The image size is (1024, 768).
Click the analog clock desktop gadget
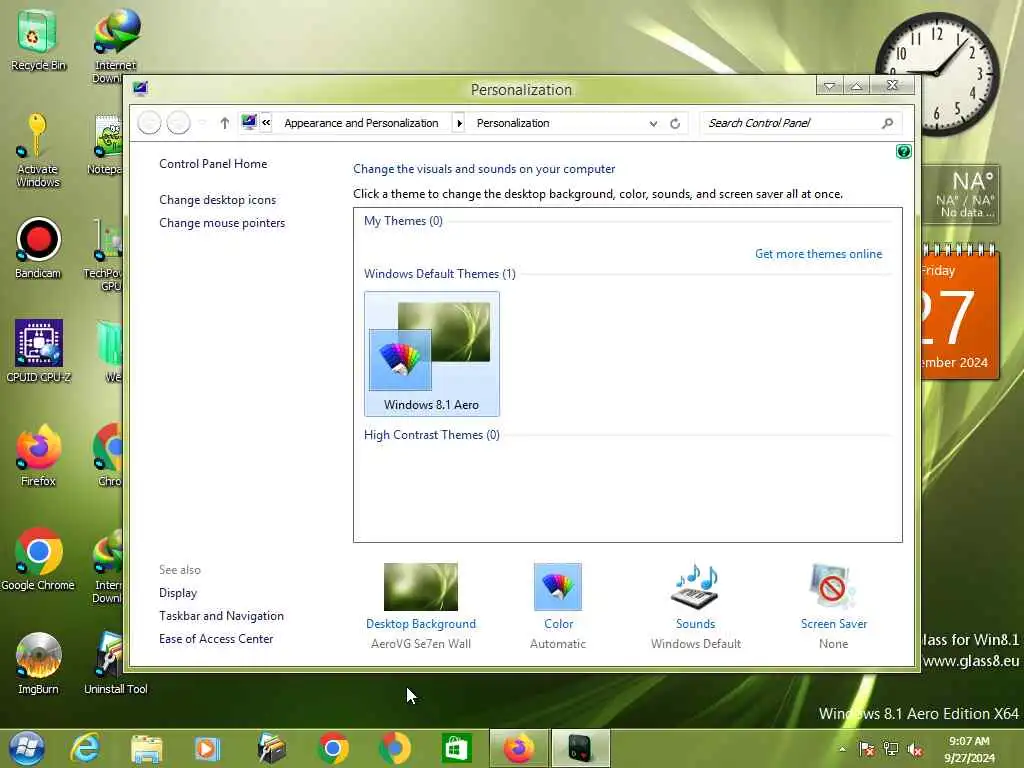(936, 72)
